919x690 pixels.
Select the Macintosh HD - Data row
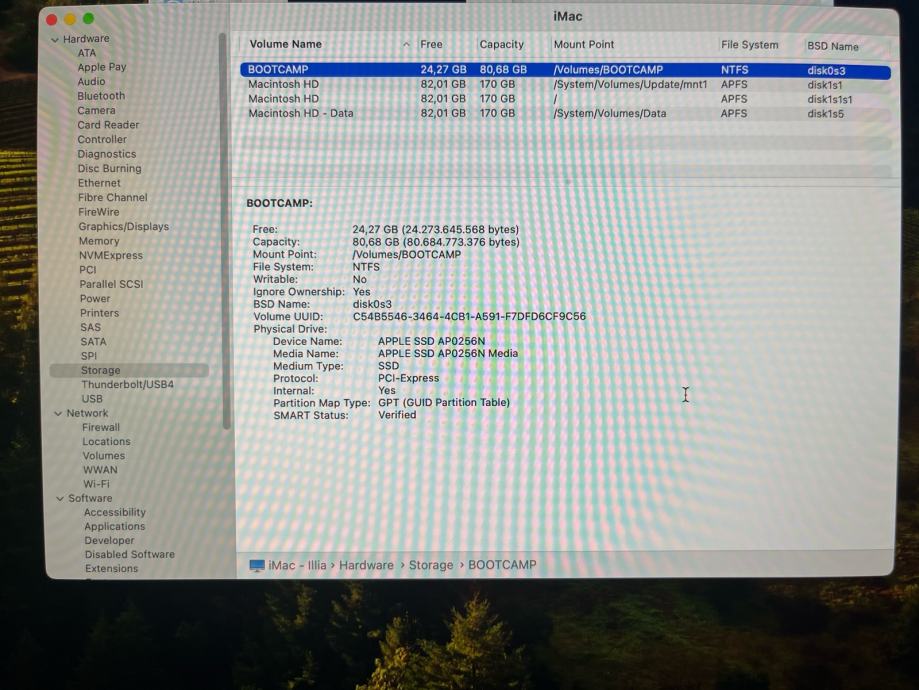tap(565, 114)
